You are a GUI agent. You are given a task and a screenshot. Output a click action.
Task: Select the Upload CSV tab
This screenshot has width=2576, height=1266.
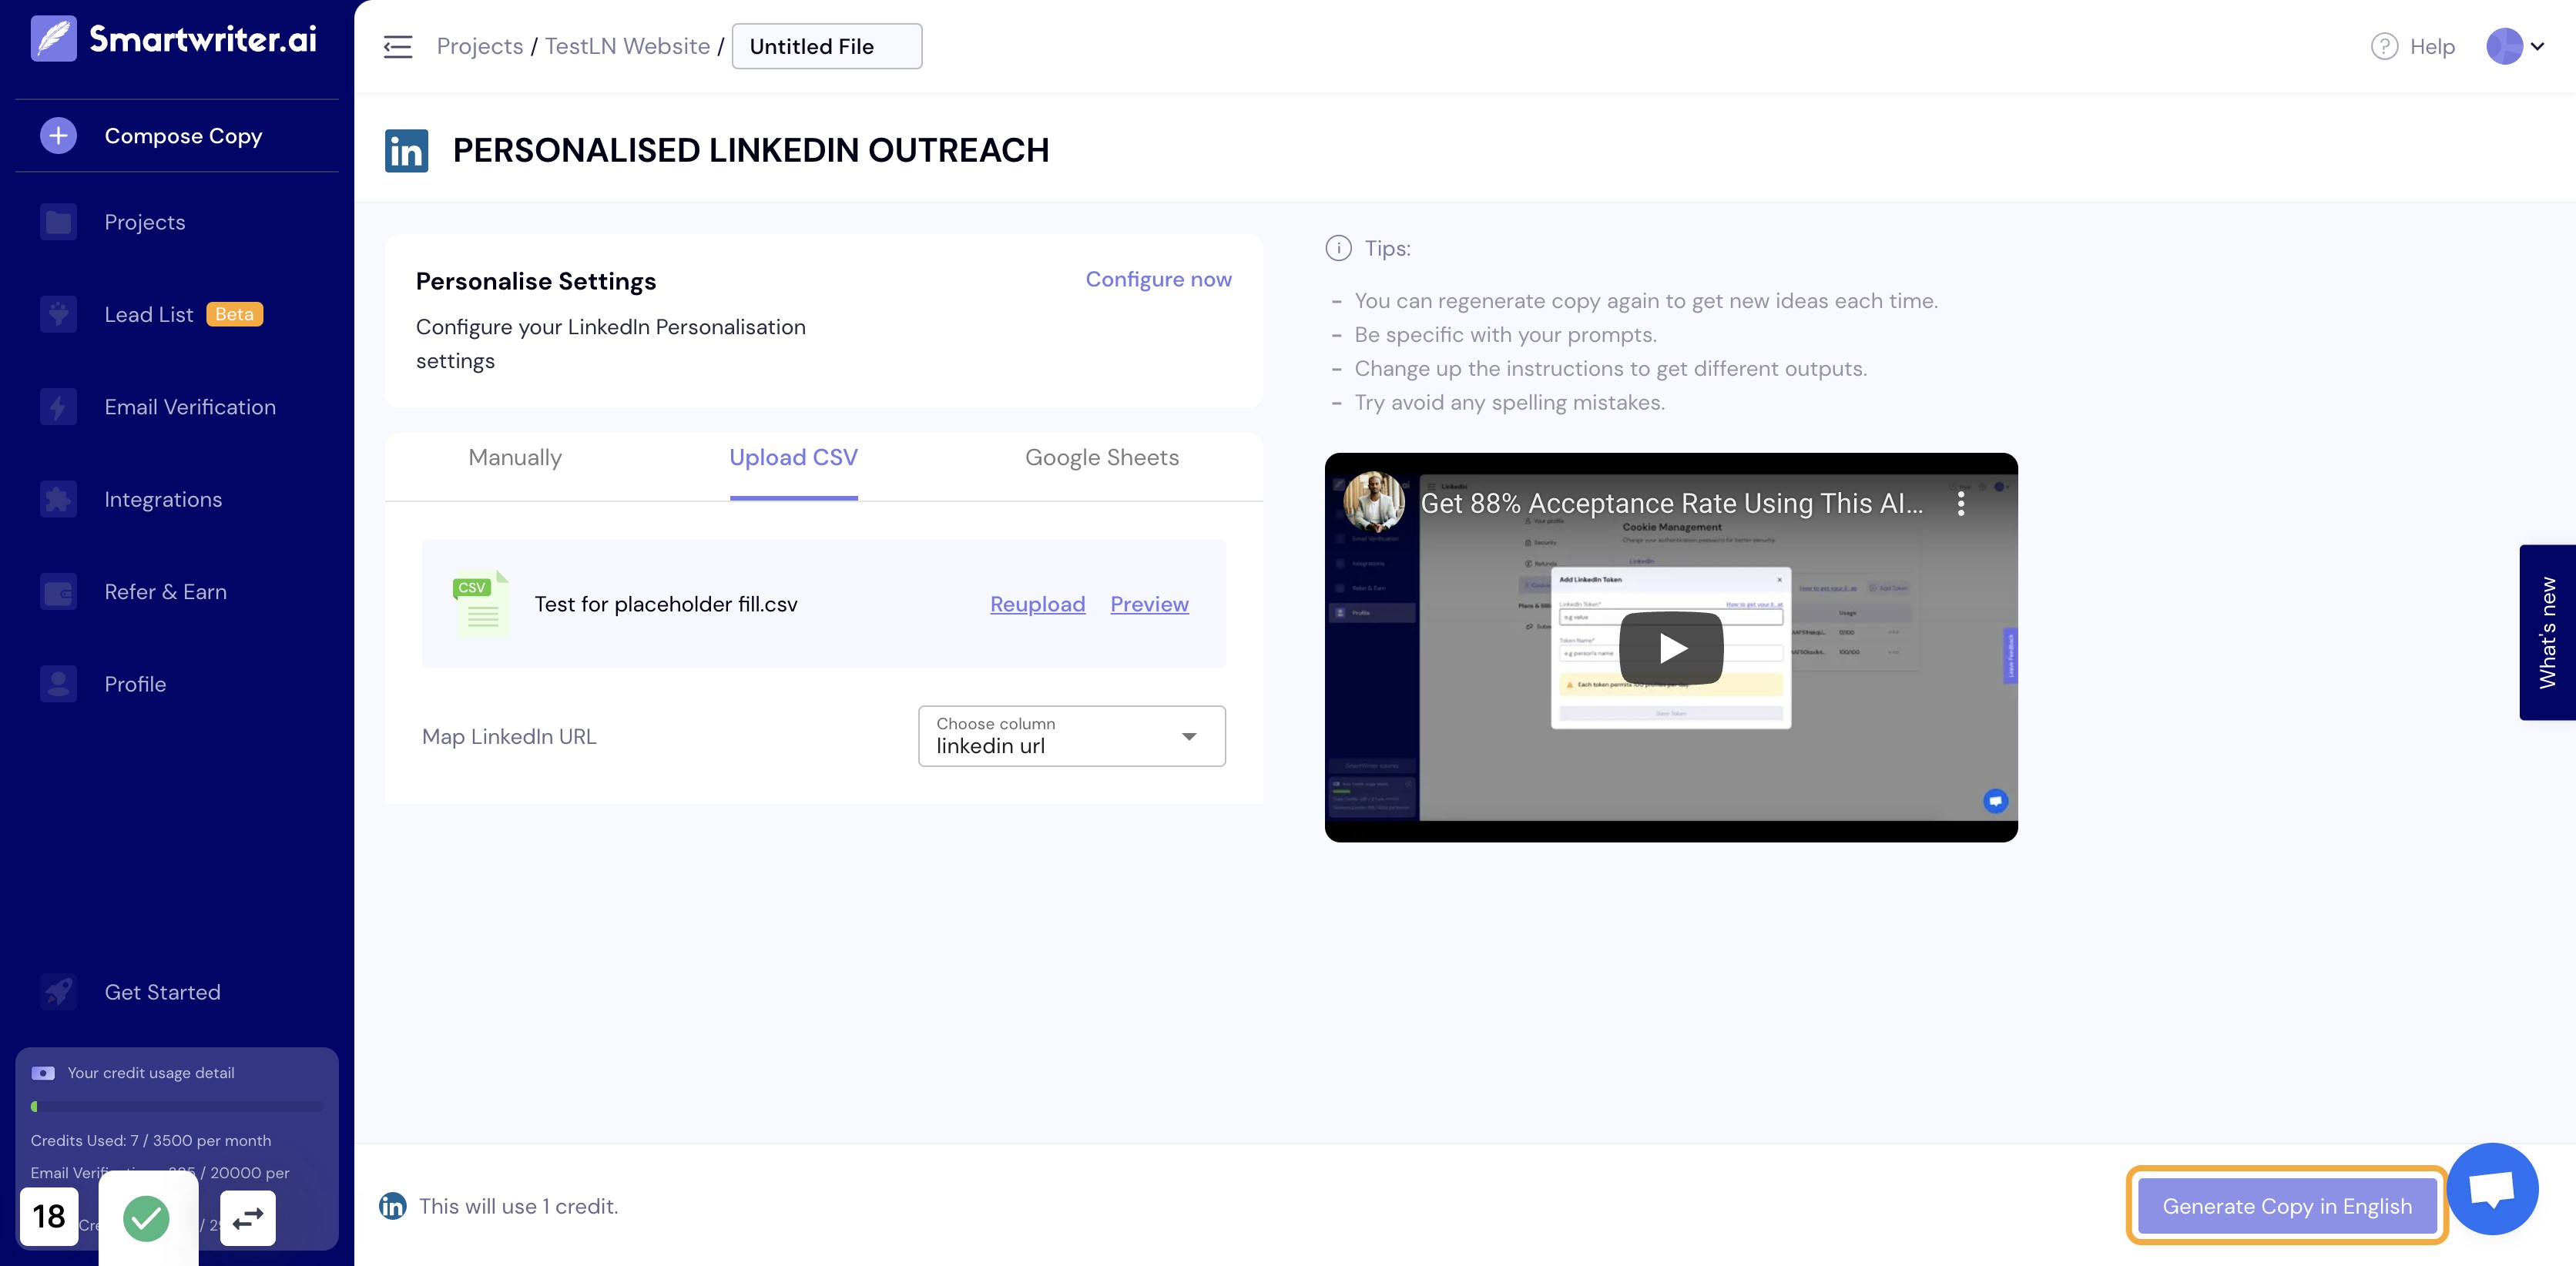coord(793,457)
